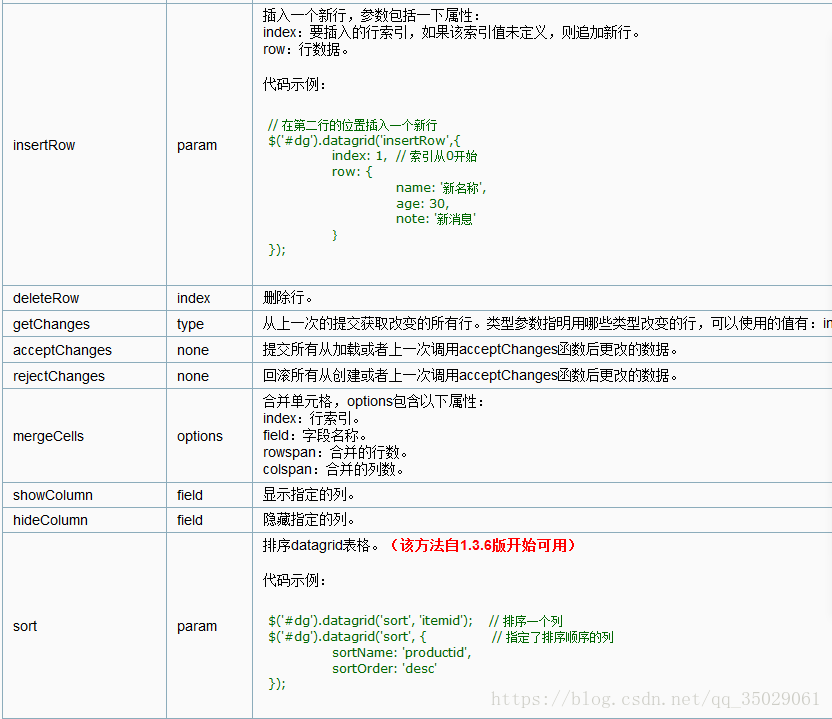The image size is (832, 719).
Task: Click none parameter in acceptChanges row
Action: click(x=193, y=350)
